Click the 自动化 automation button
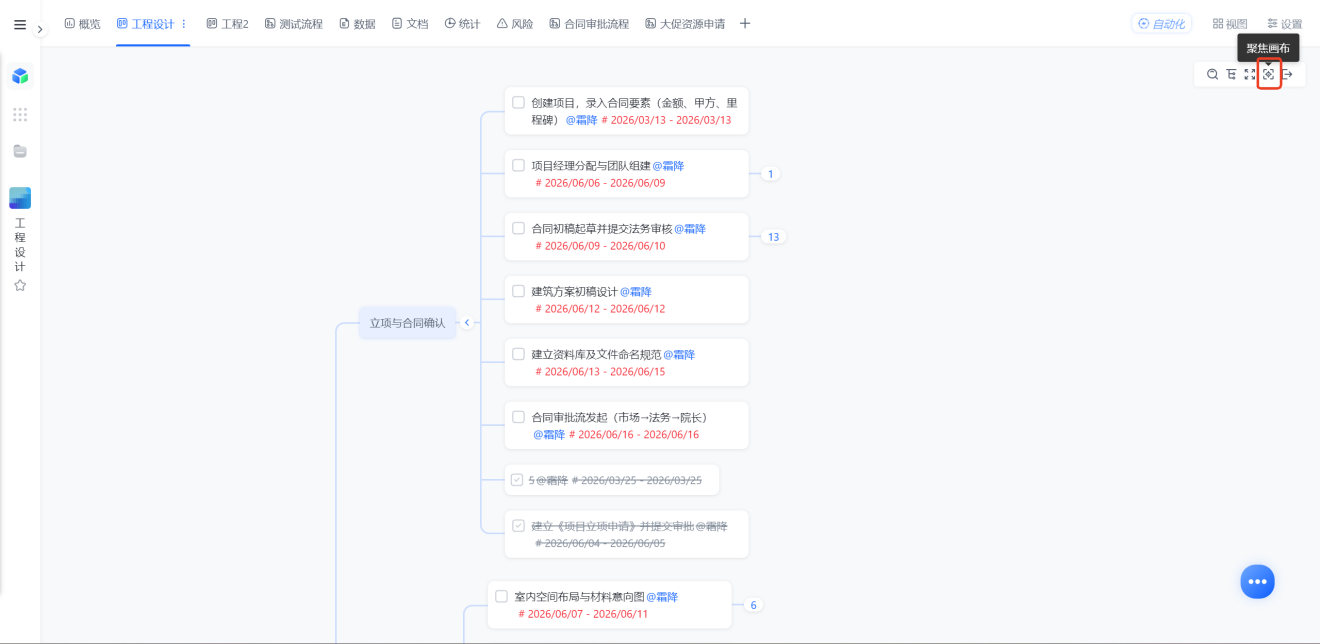 click(1161, 24)
